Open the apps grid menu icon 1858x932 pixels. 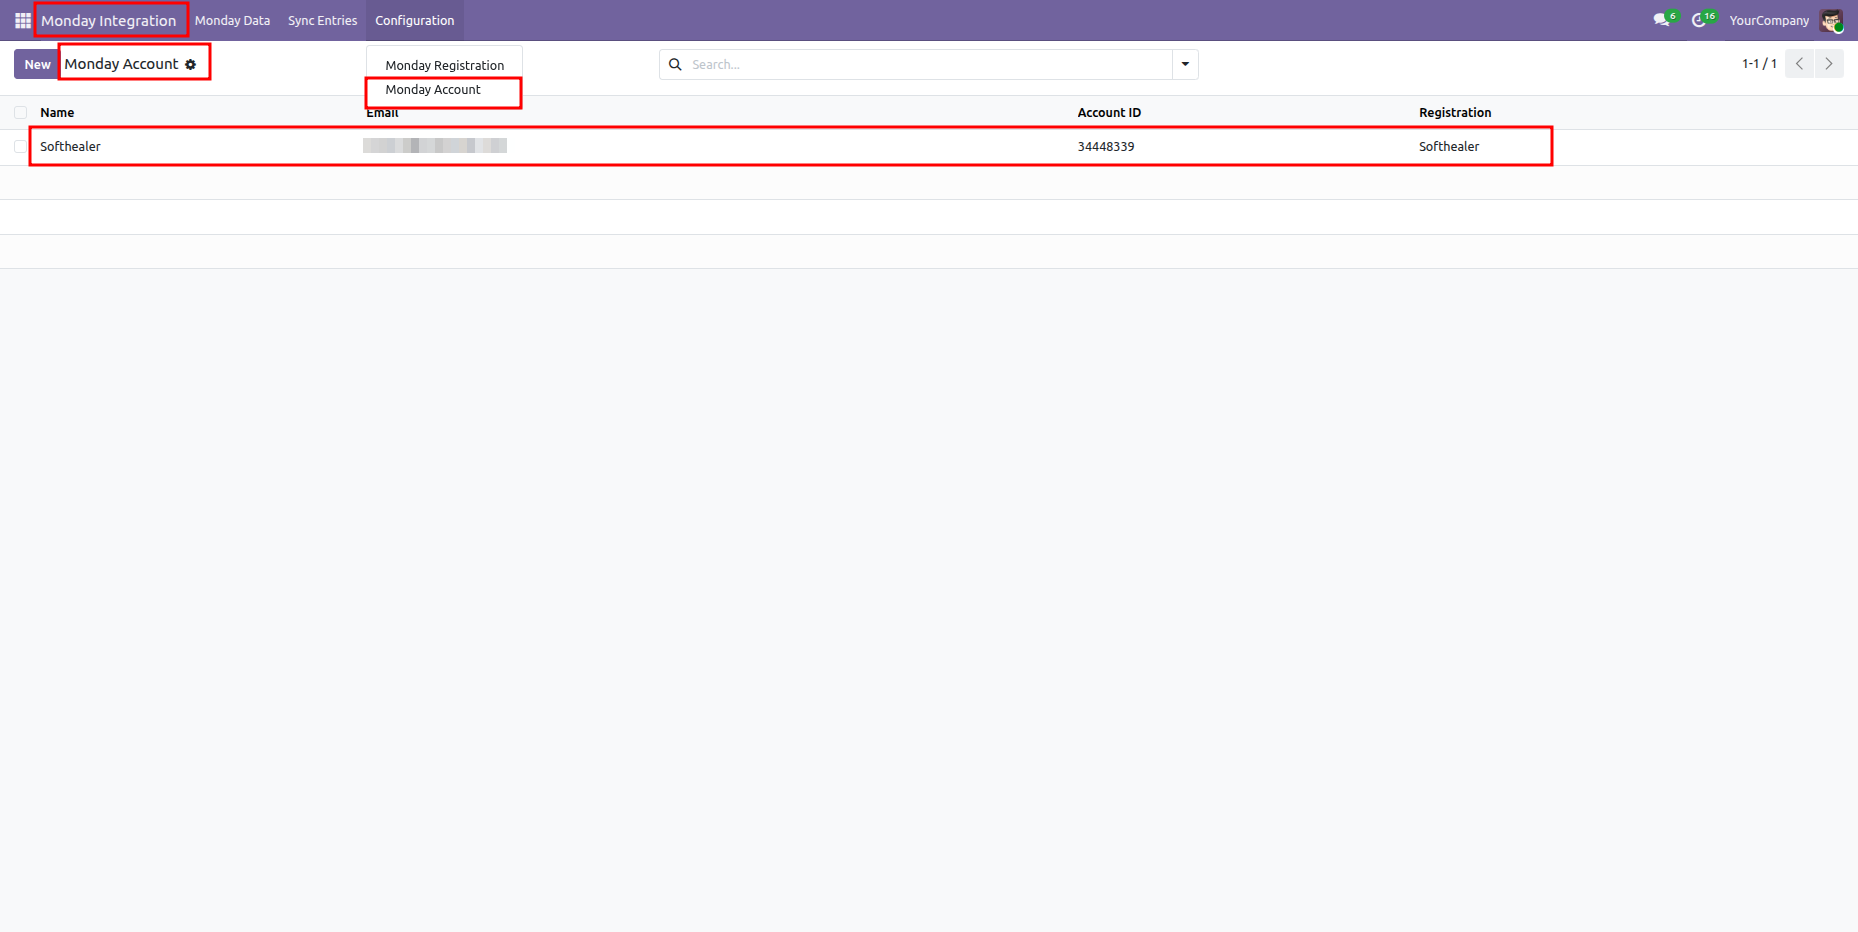tap(23, 20)
